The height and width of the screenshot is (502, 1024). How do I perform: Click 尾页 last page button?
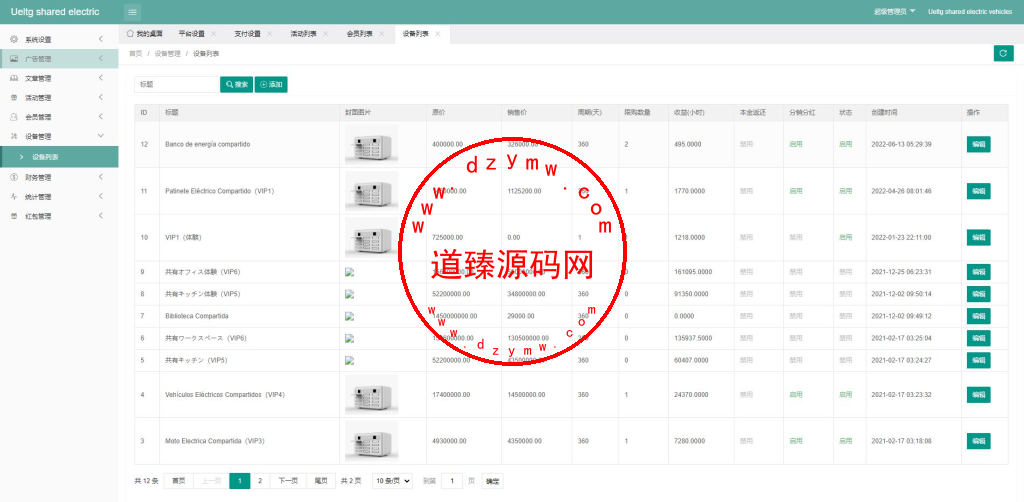[321, 481]
